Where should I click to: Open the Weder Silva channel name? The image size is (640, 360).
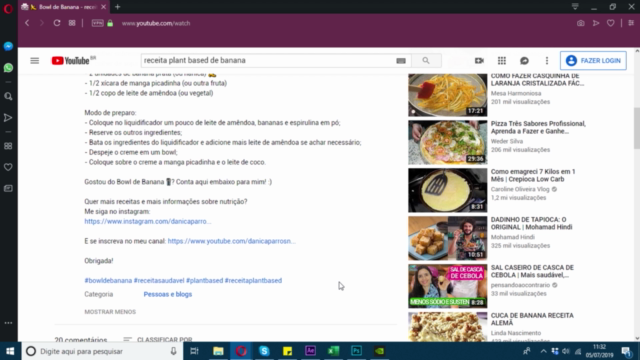coord(507,141)
